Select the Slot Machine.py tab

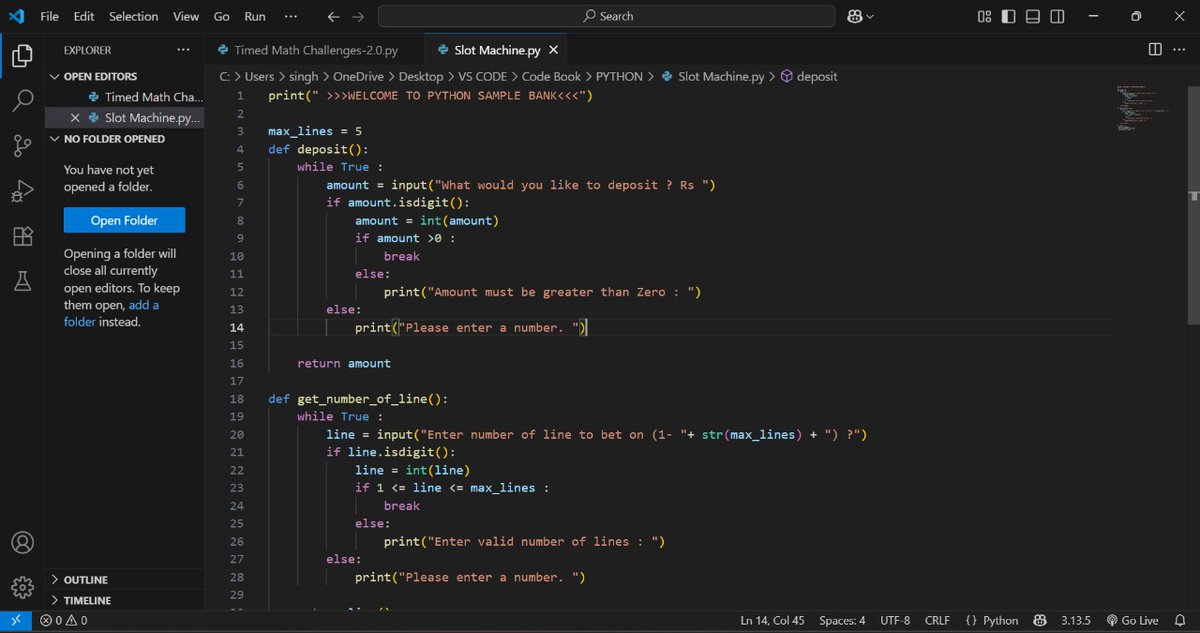point(497,50)
